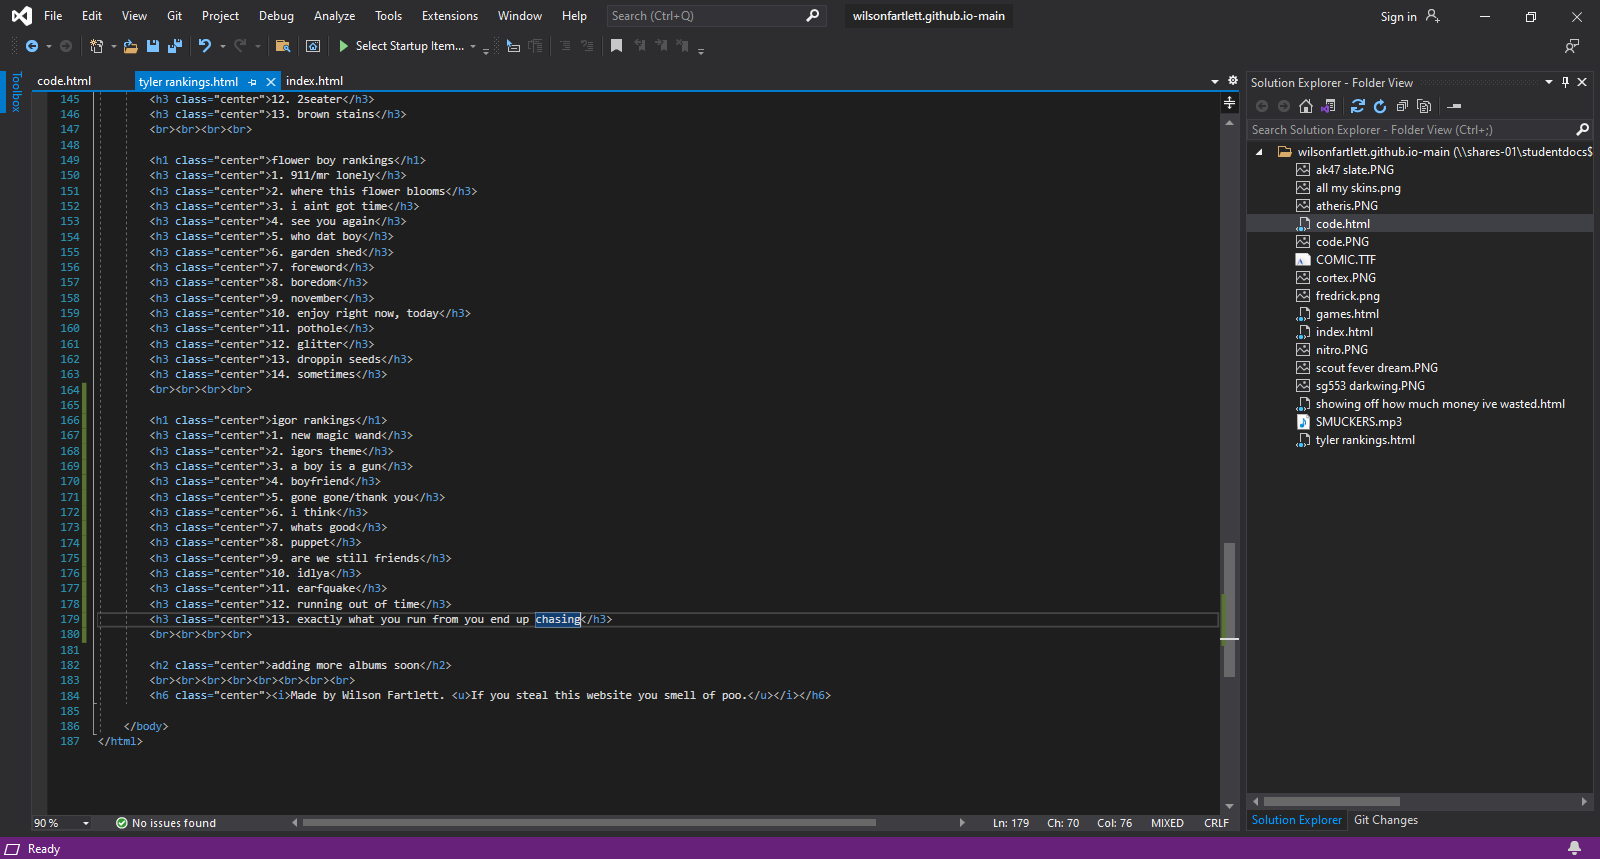
Task: Expand the New Item dropdown arrow
Action: pos(113,46)
